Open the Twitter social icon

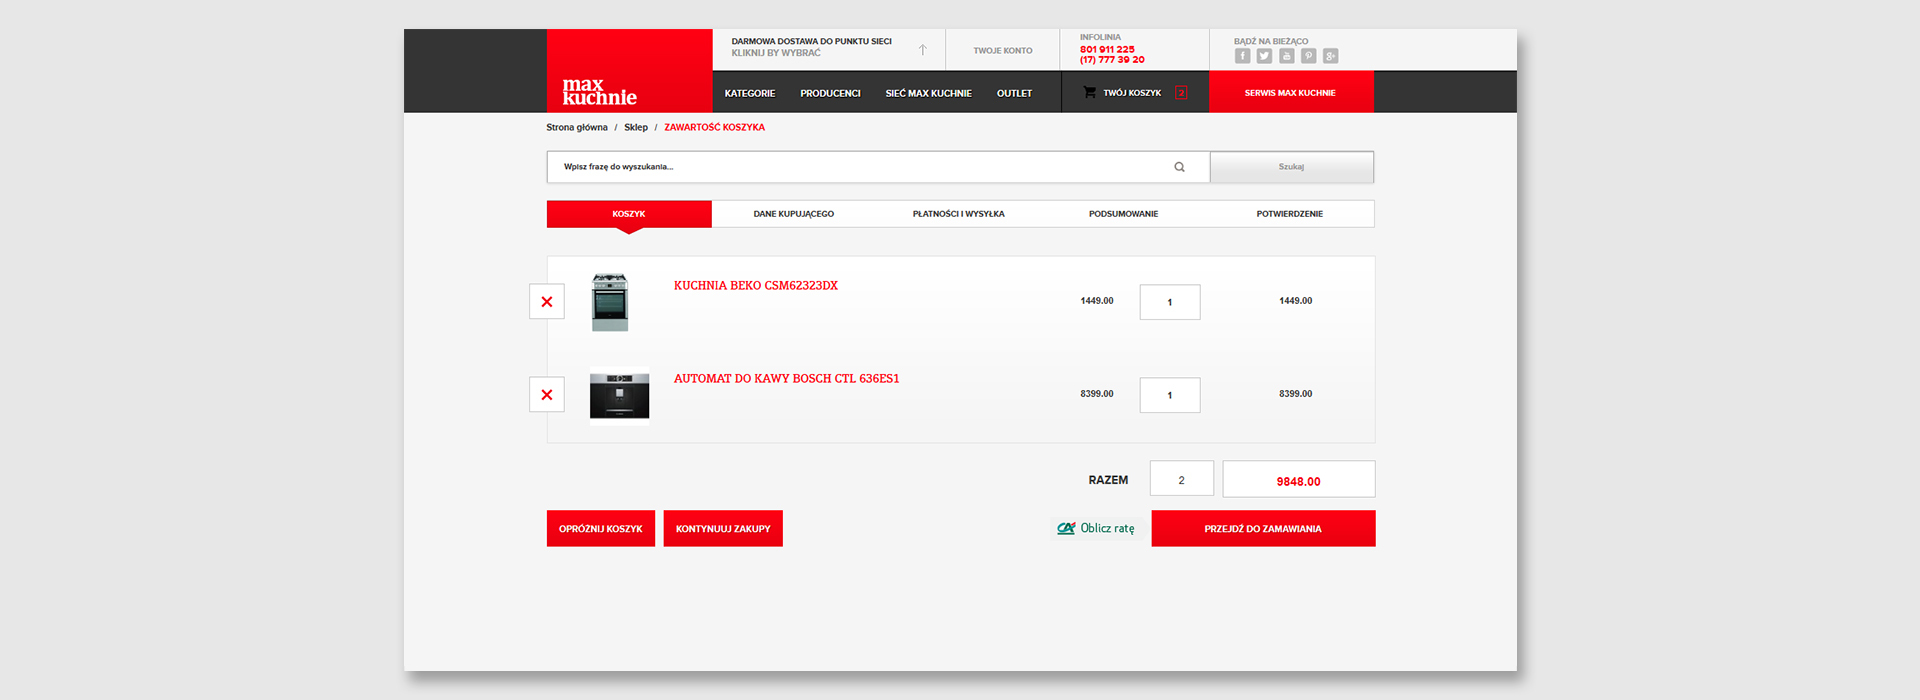point(1264,56)
